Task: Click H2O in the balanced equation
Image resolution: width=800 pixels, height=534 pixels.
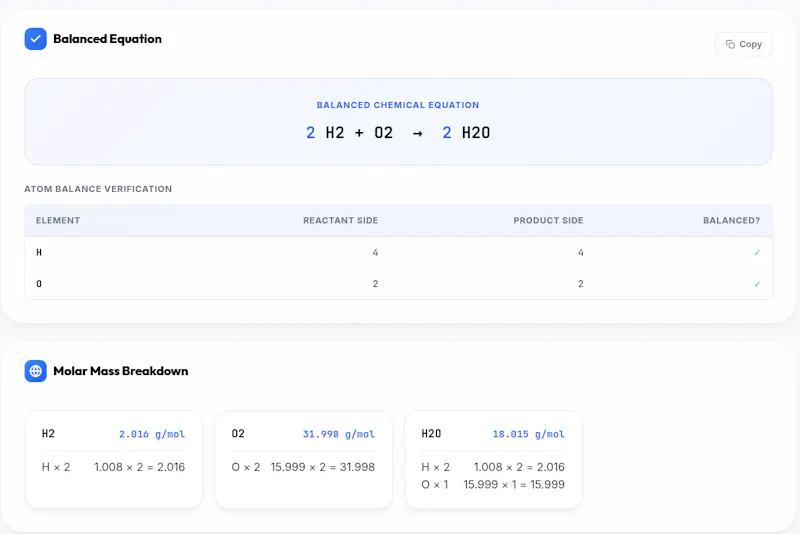Action: pyautogui.click(x=476, y=133)
